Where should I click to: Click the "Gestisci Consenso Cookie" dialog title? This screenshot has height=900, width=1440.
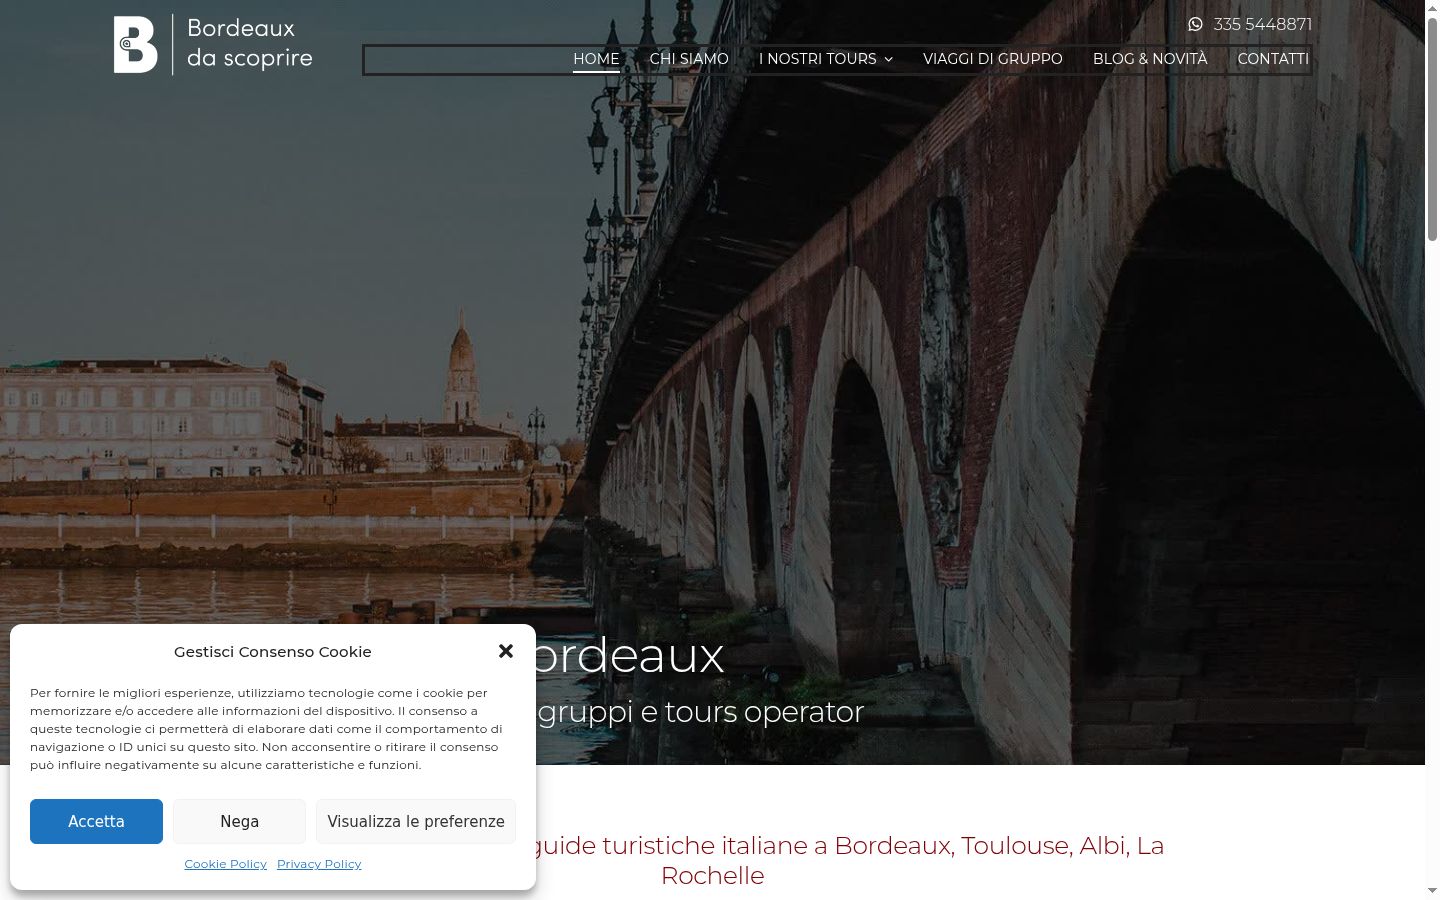[273, 652]
